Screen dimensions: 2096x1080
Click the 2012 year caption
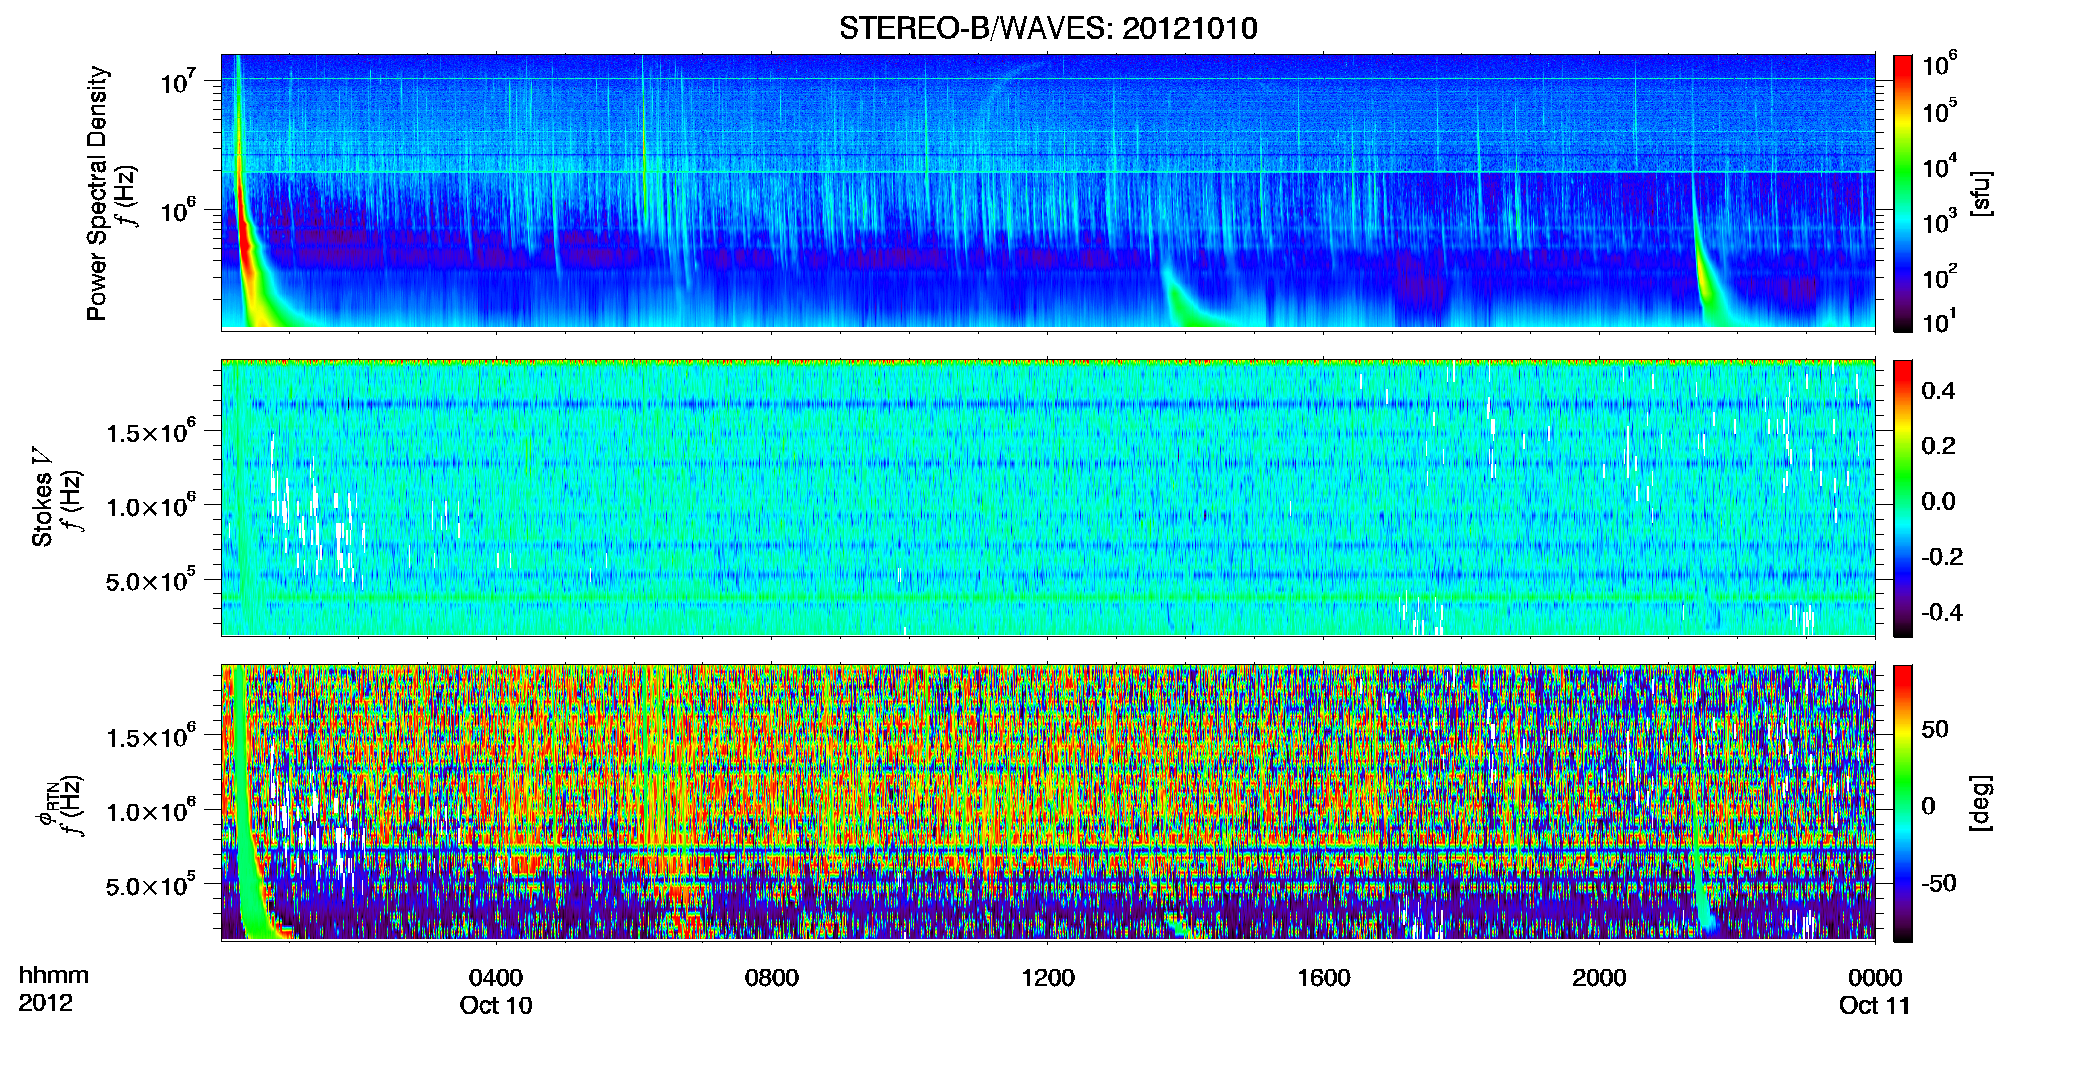coord(45,1003)
